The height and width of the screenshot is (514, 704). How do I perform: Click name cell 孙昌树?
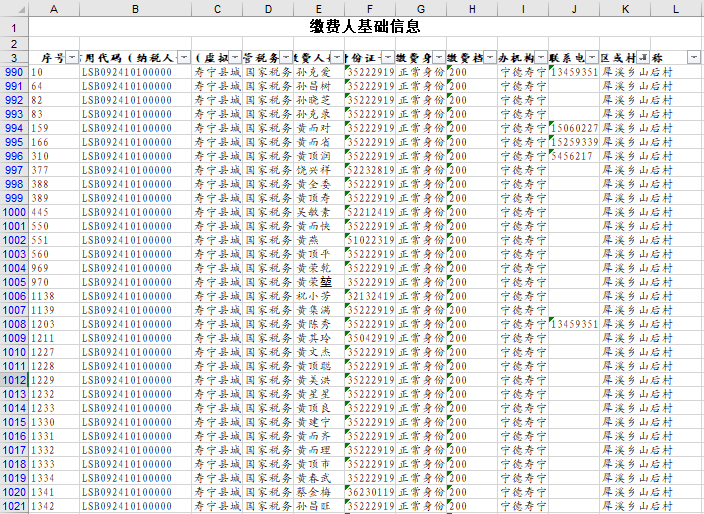tap(319, 86)
